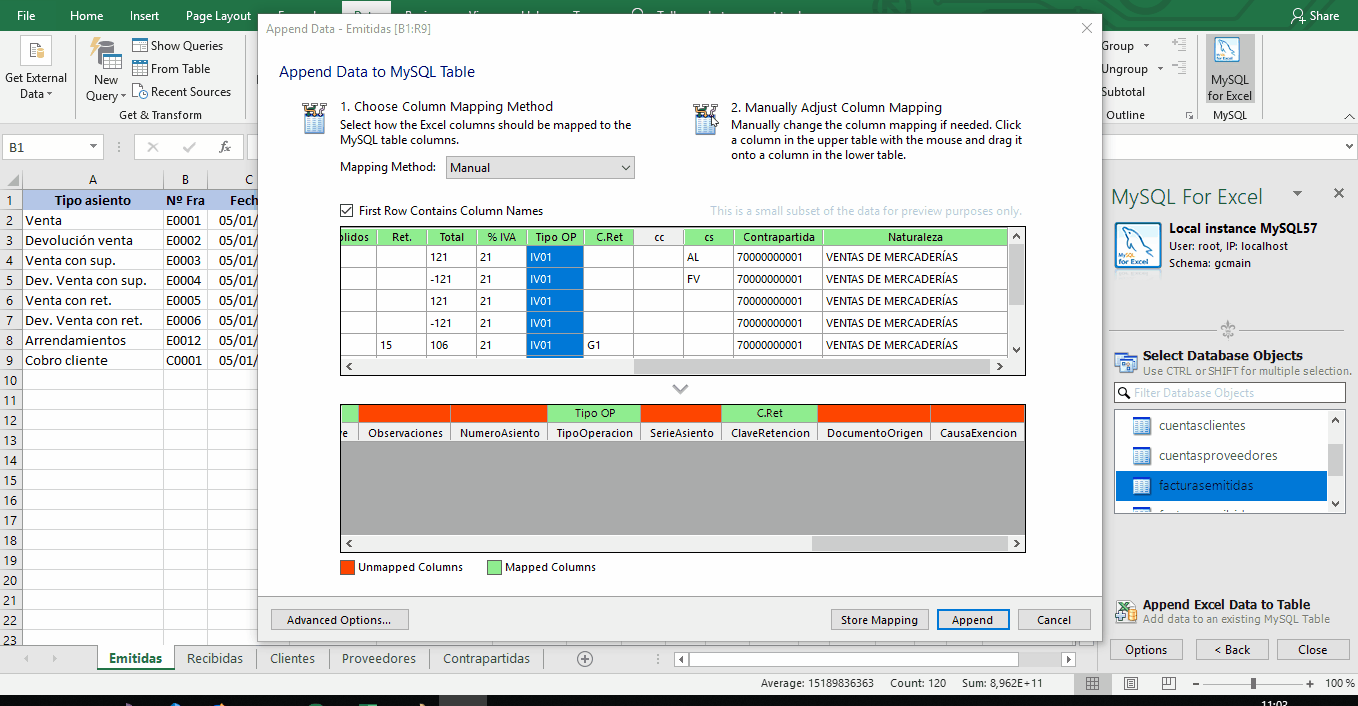1358x706 pixels.
Task: Open the Contrapartidas sheet tab
Action: 487,658
